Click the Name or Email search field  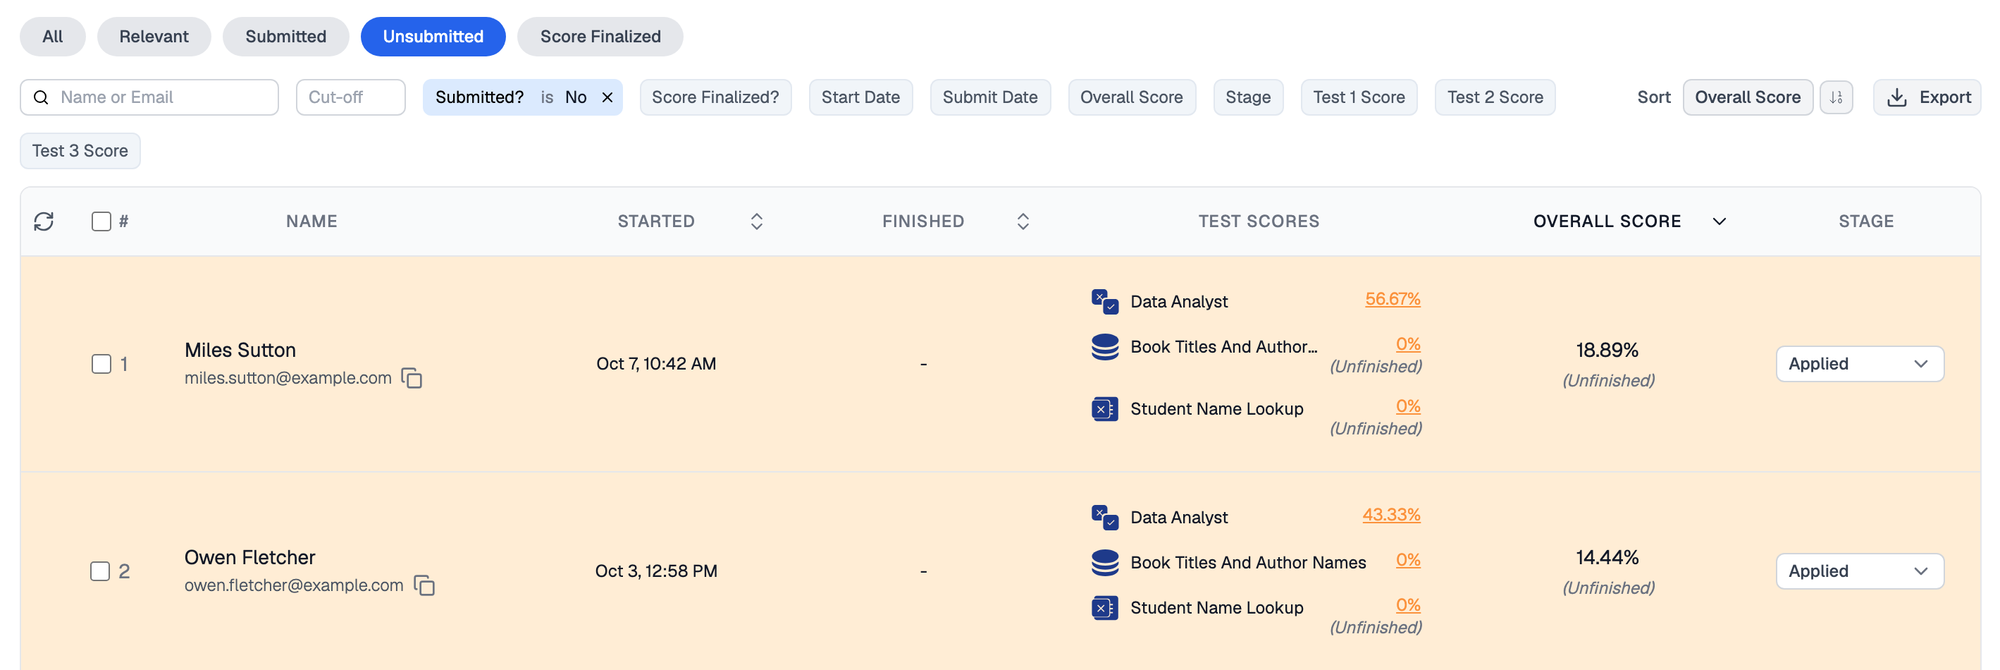(149, 97)
